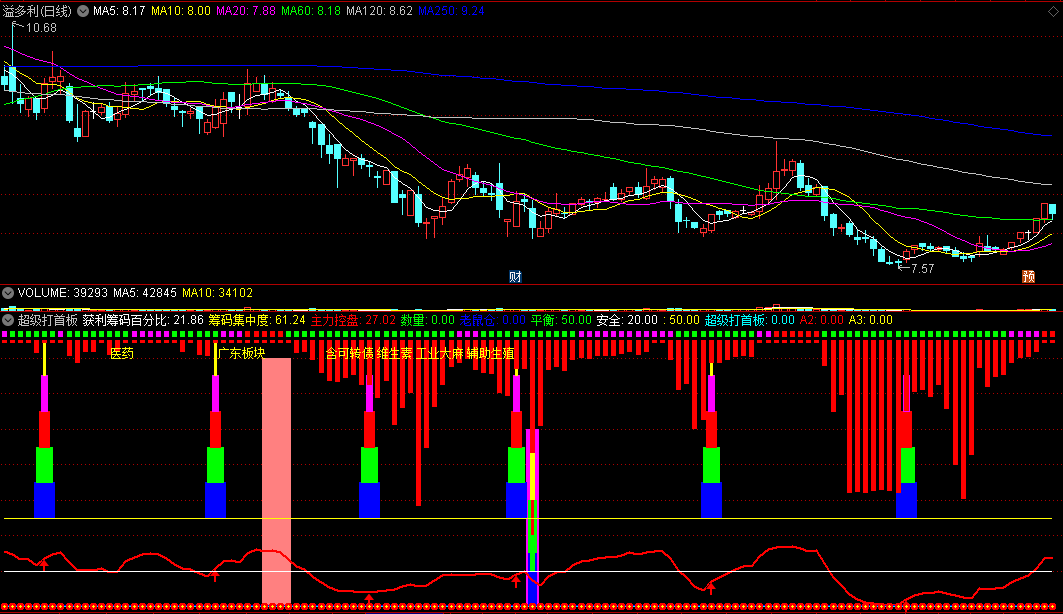Open the dropdown next to 溢多利(日线) title

(x=83, y=11)
